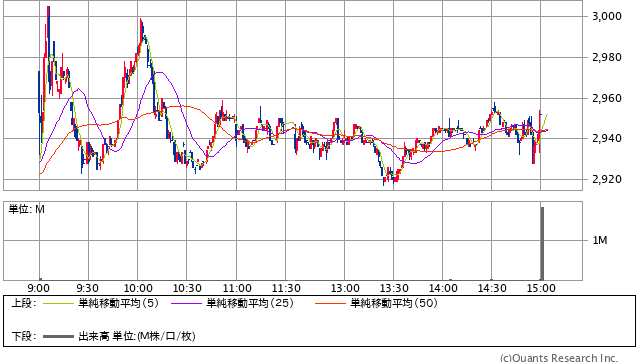Click the 単純移動平均(25) legend text

tap(250, 303)
